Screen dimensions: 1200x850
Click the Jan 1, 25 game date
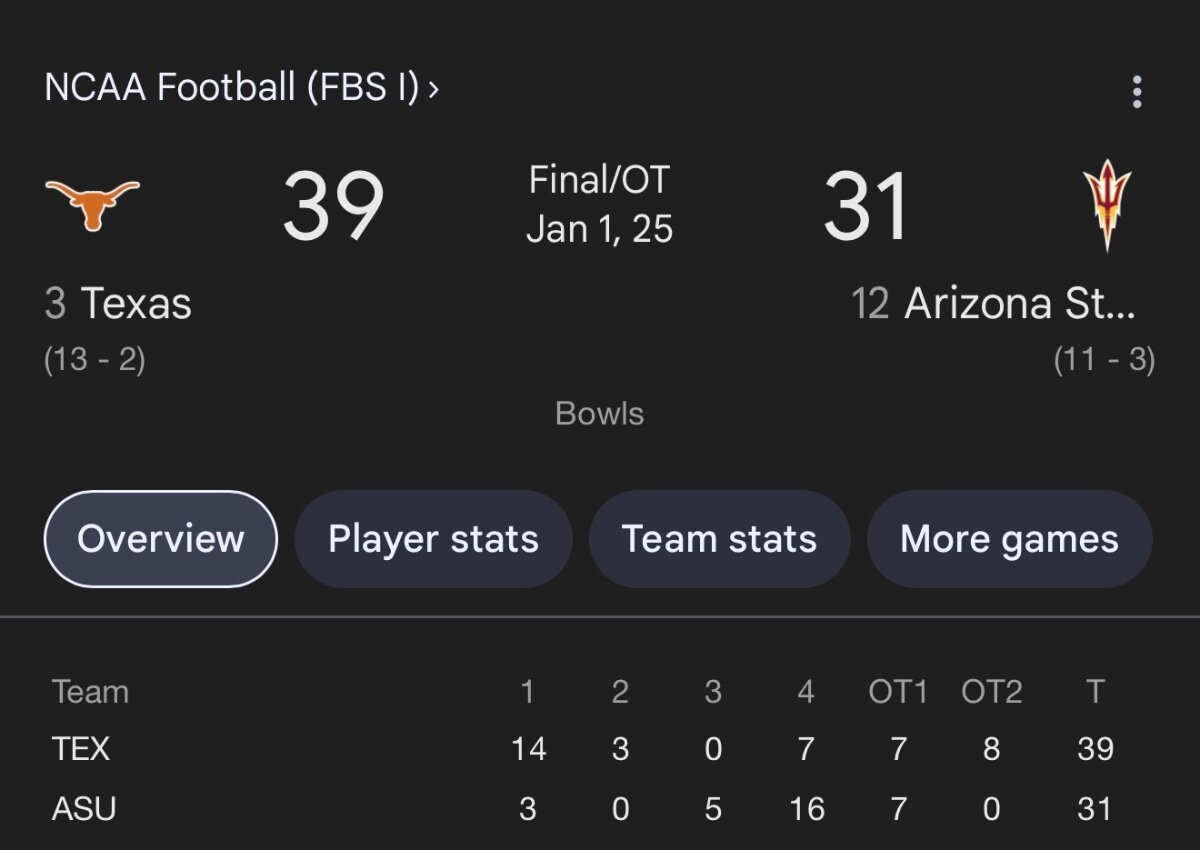tap(599, 229)
